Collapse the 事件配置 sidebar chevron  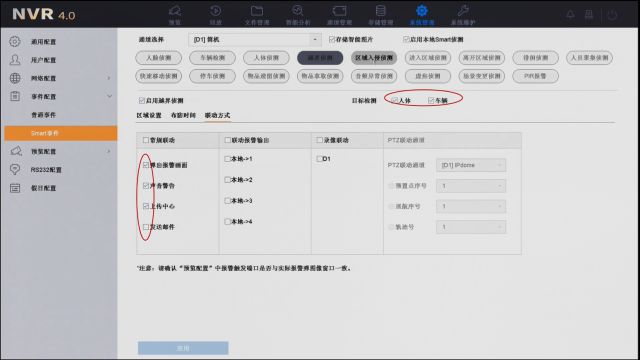click(x=109, y=96)
